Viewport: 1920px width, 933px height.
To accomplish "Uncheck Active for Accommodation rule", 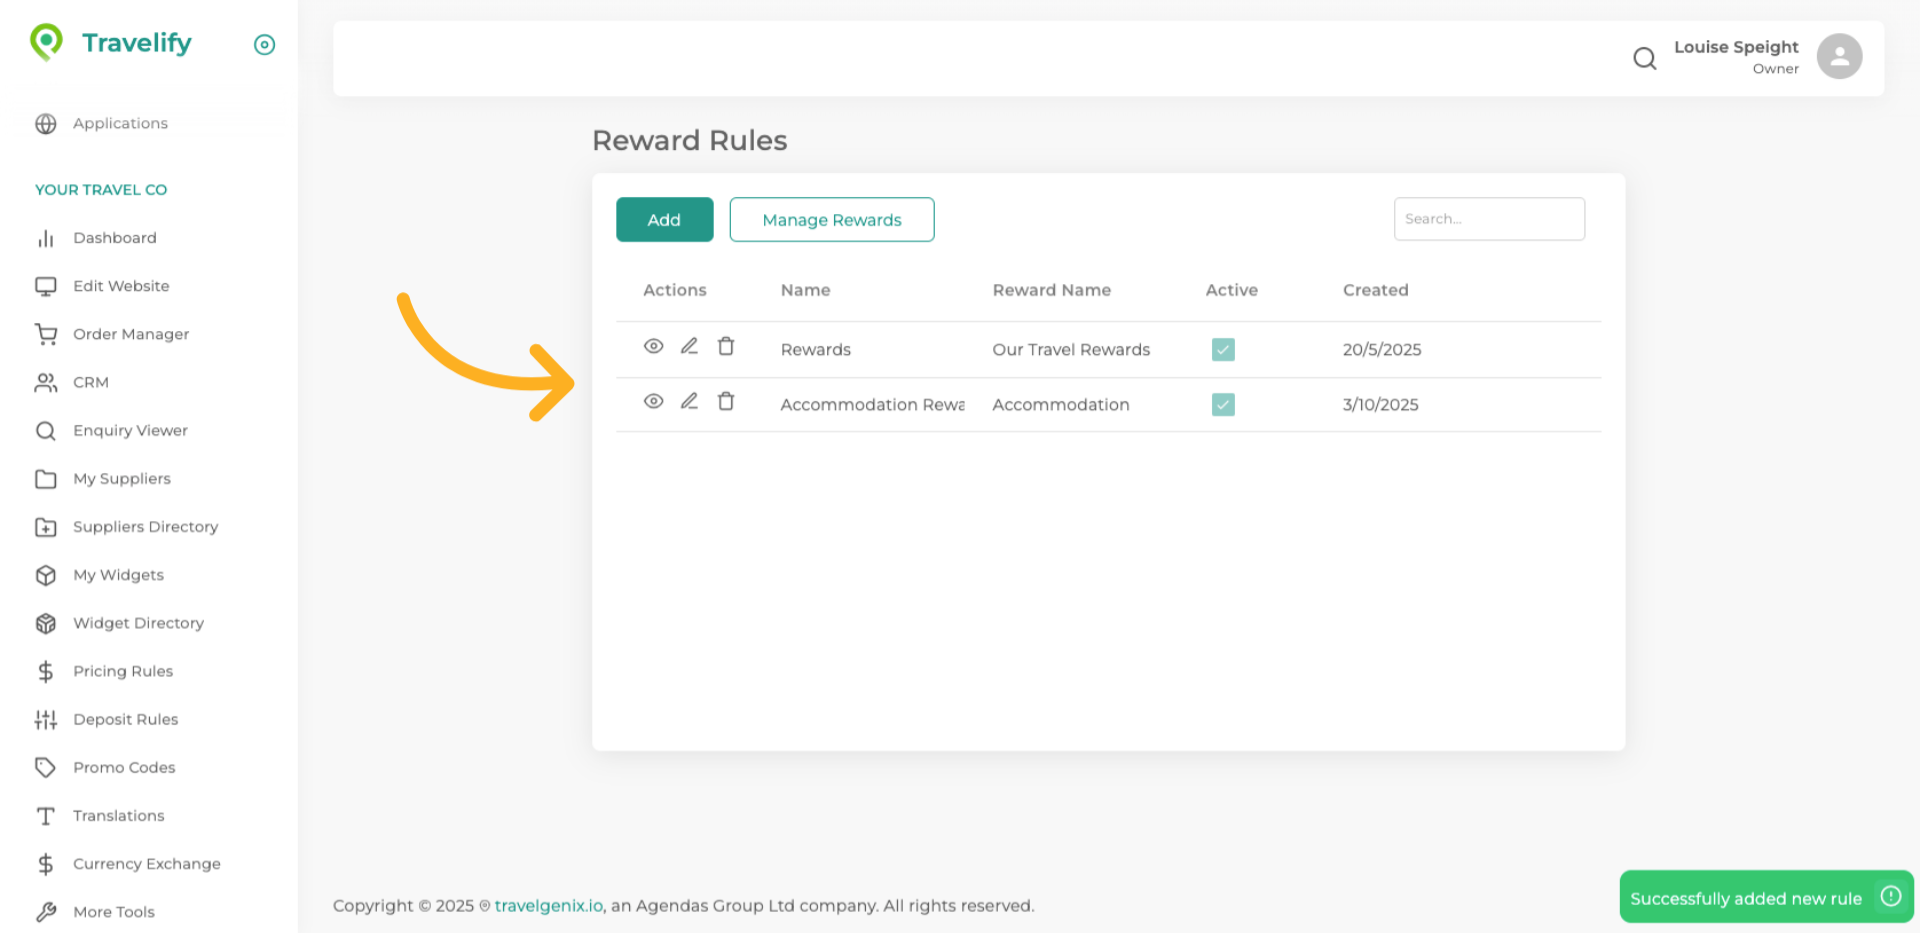I will (1222, 404).
